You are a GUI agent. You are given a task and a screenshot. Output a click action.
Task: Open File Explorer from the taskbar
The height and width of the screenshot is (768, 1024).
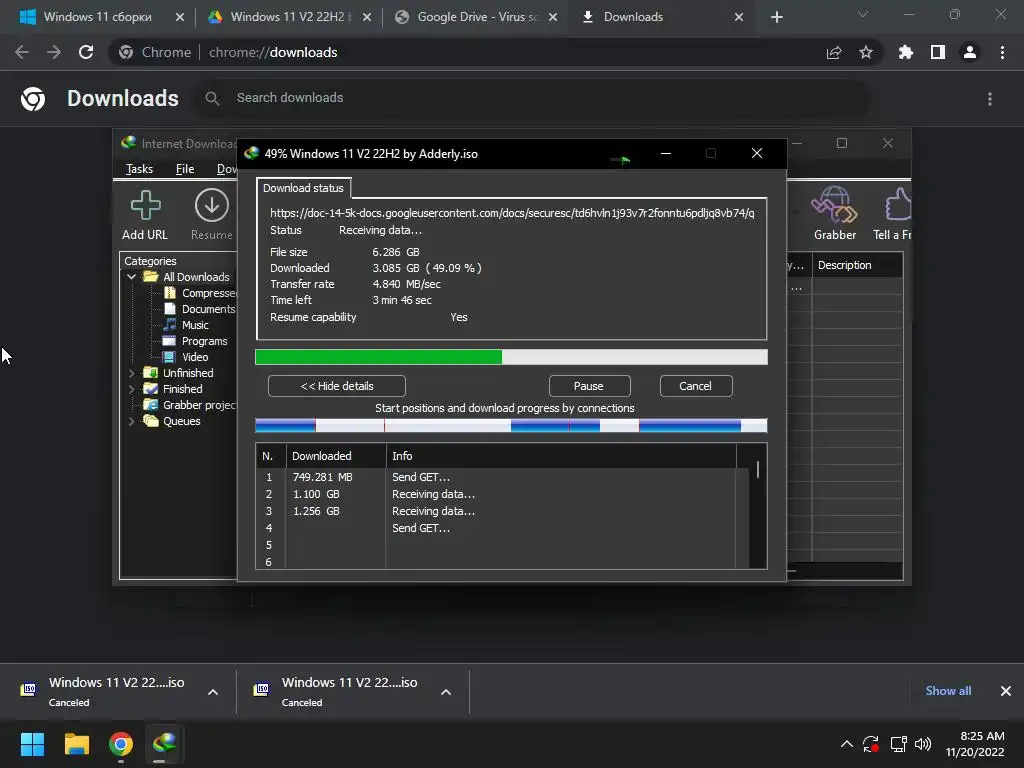pyautogui.click(x=76, y=743)
